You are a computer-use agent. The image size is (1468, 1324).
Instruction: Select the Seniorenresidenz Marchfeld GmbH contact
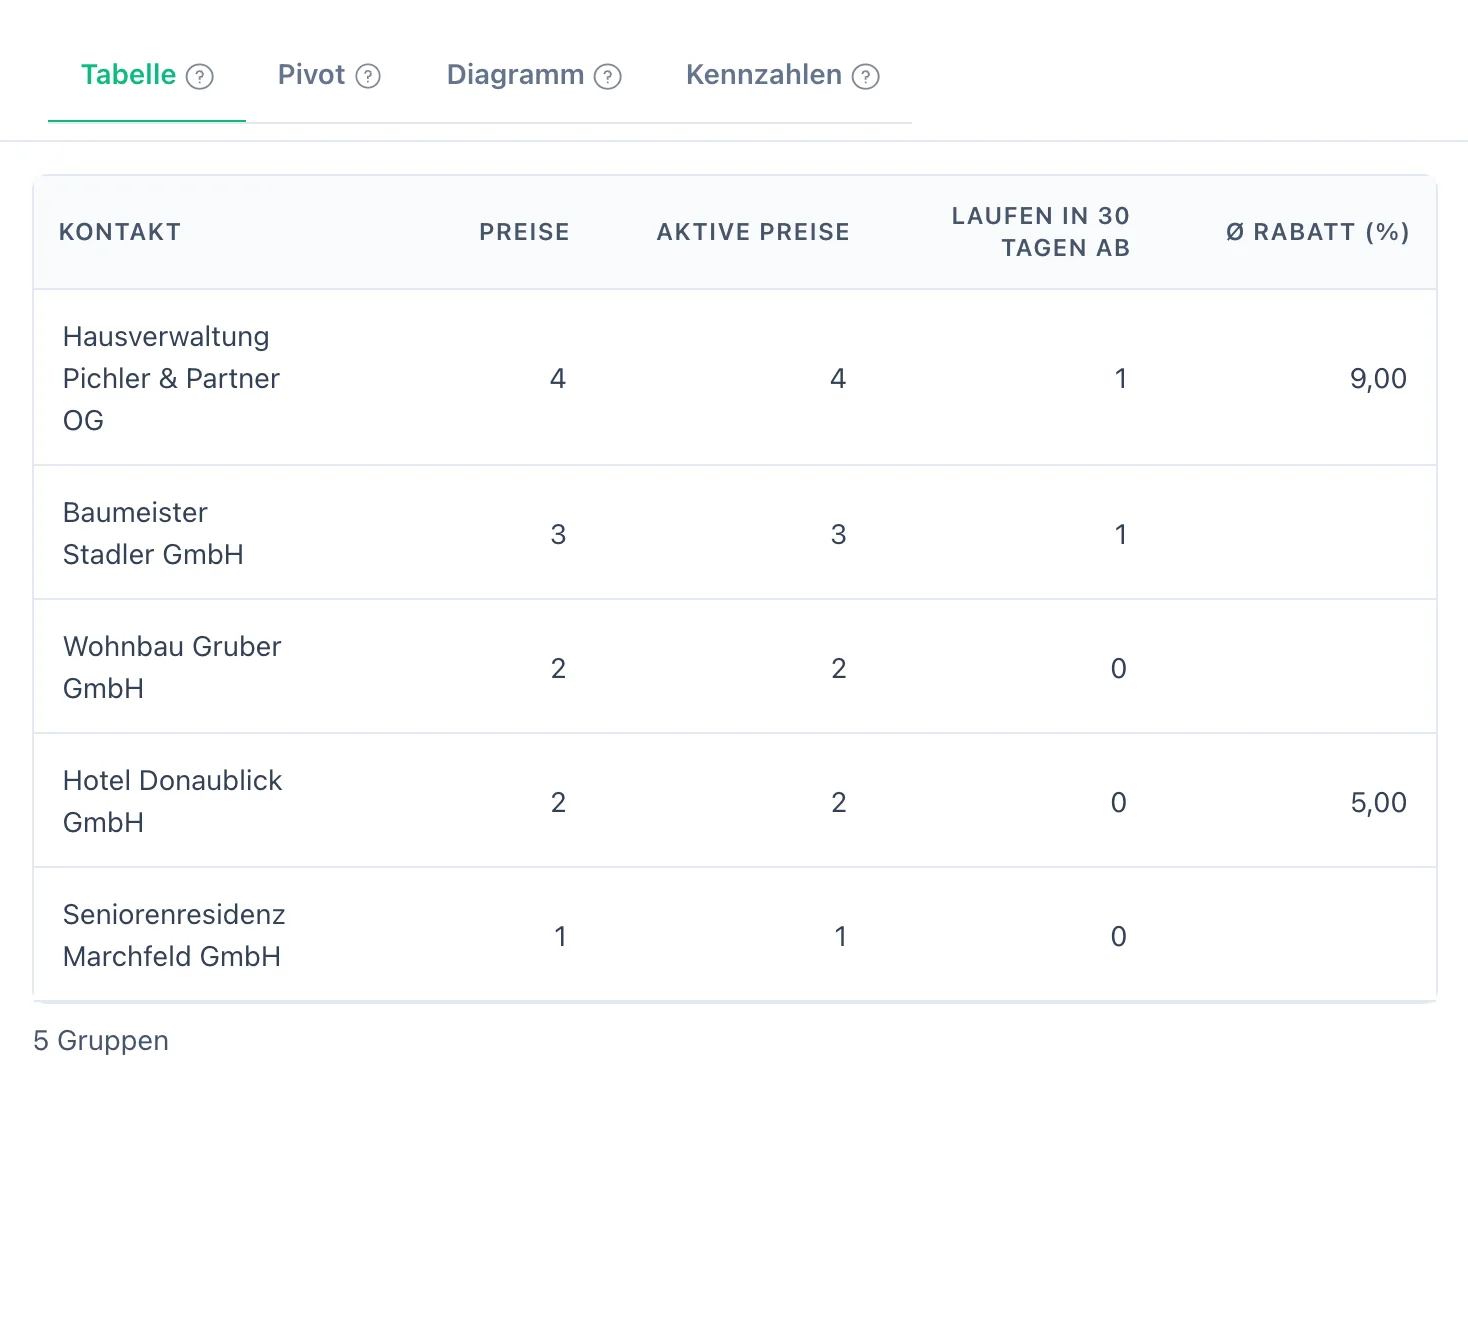(x=174, y=935)
